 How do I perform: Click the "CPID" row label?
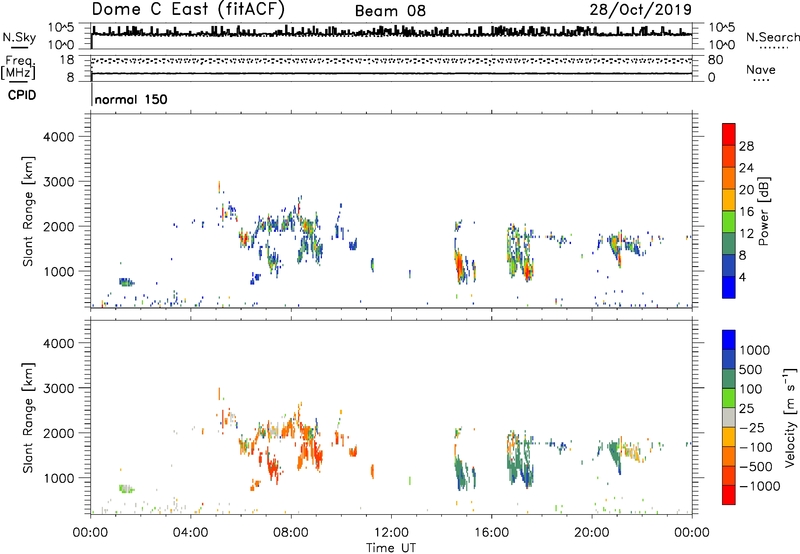click(22, 95)
